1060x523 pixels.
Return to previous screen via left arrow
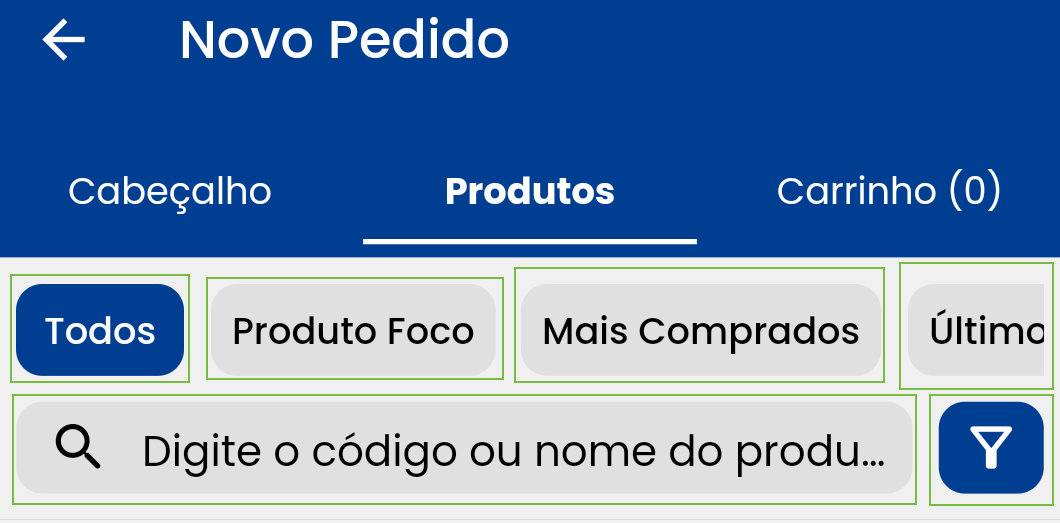coord(64,40)
